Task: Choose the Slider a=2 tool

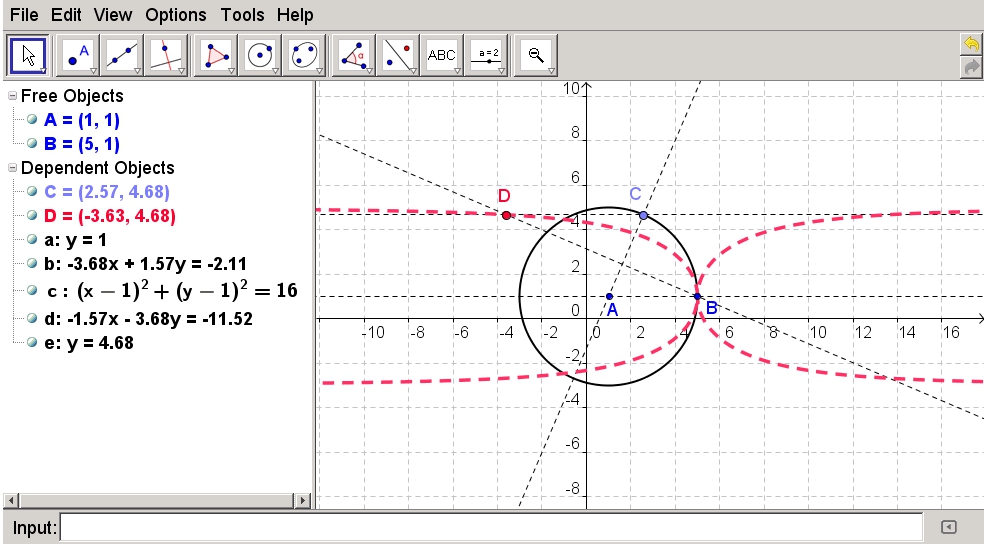Action: pos(487,55)
